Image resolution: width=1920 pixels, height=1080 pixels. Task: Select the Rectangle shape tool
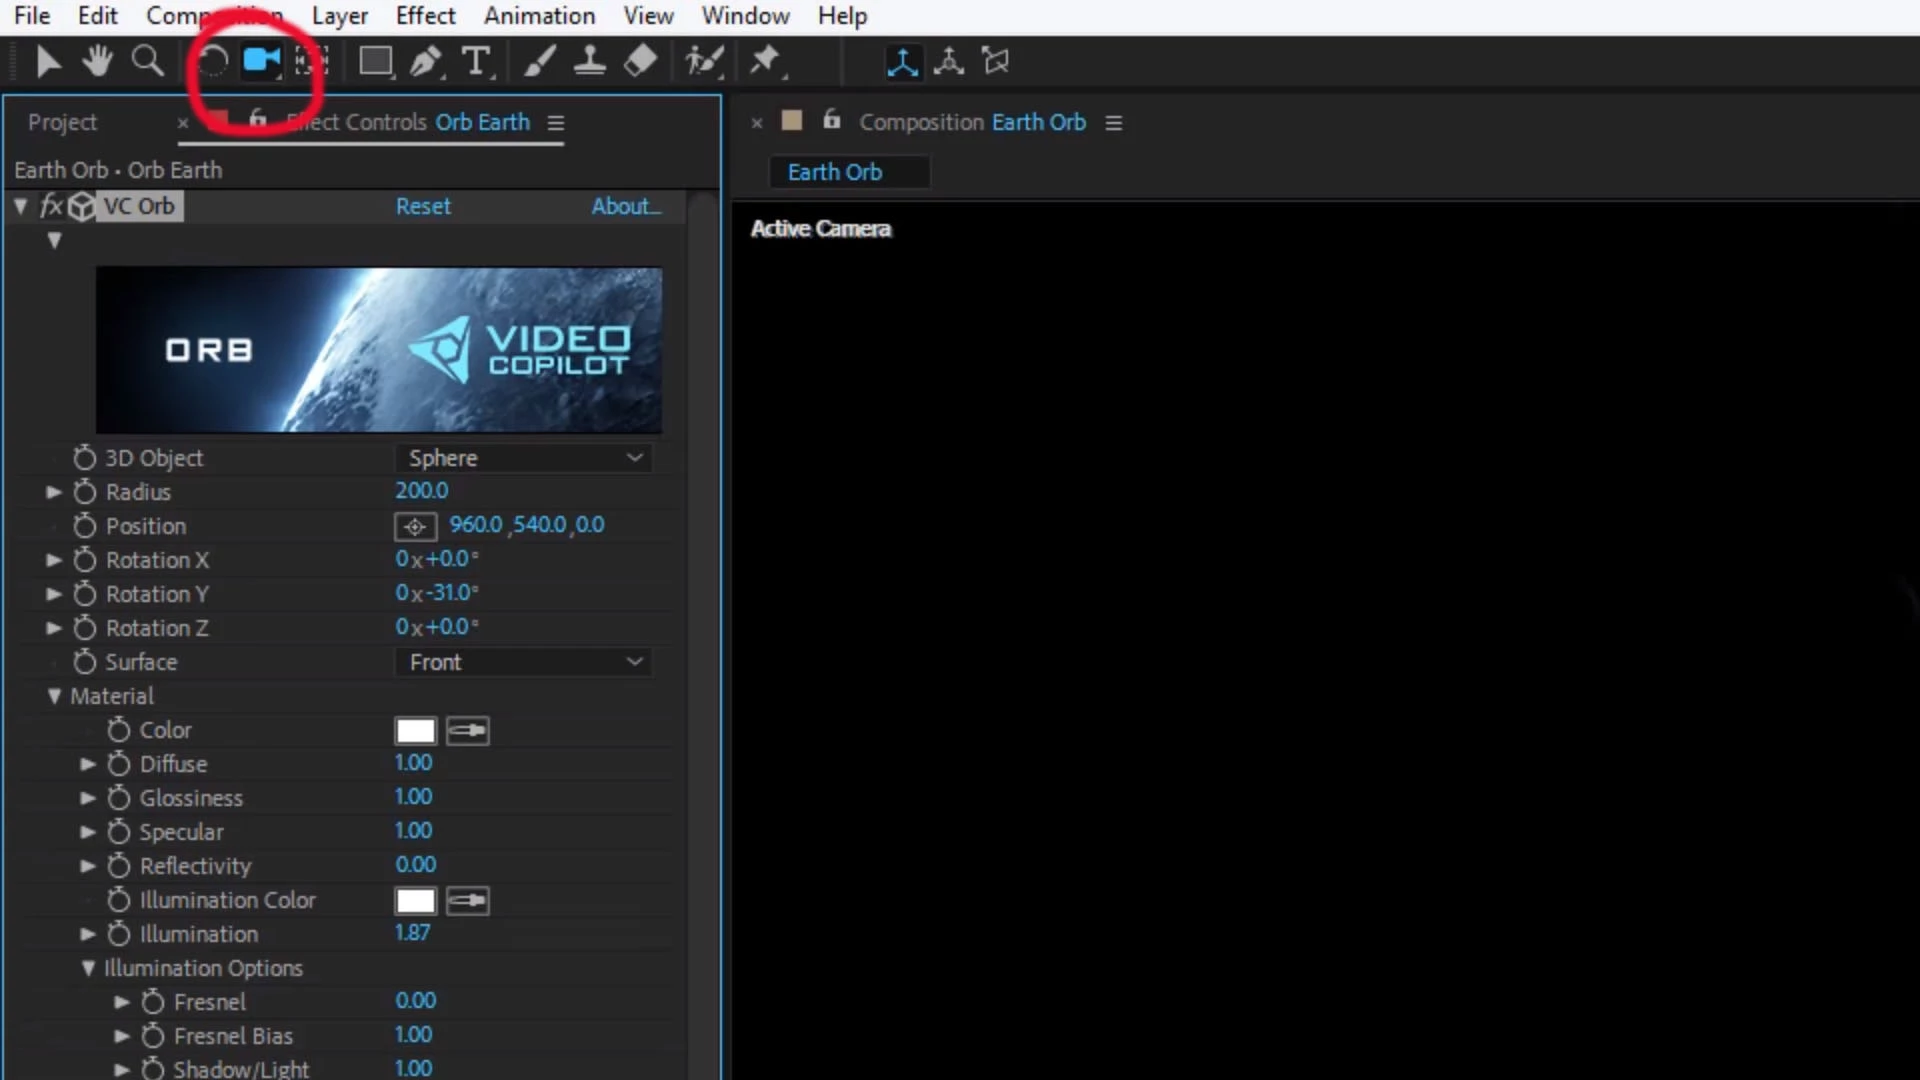point(375,61)
